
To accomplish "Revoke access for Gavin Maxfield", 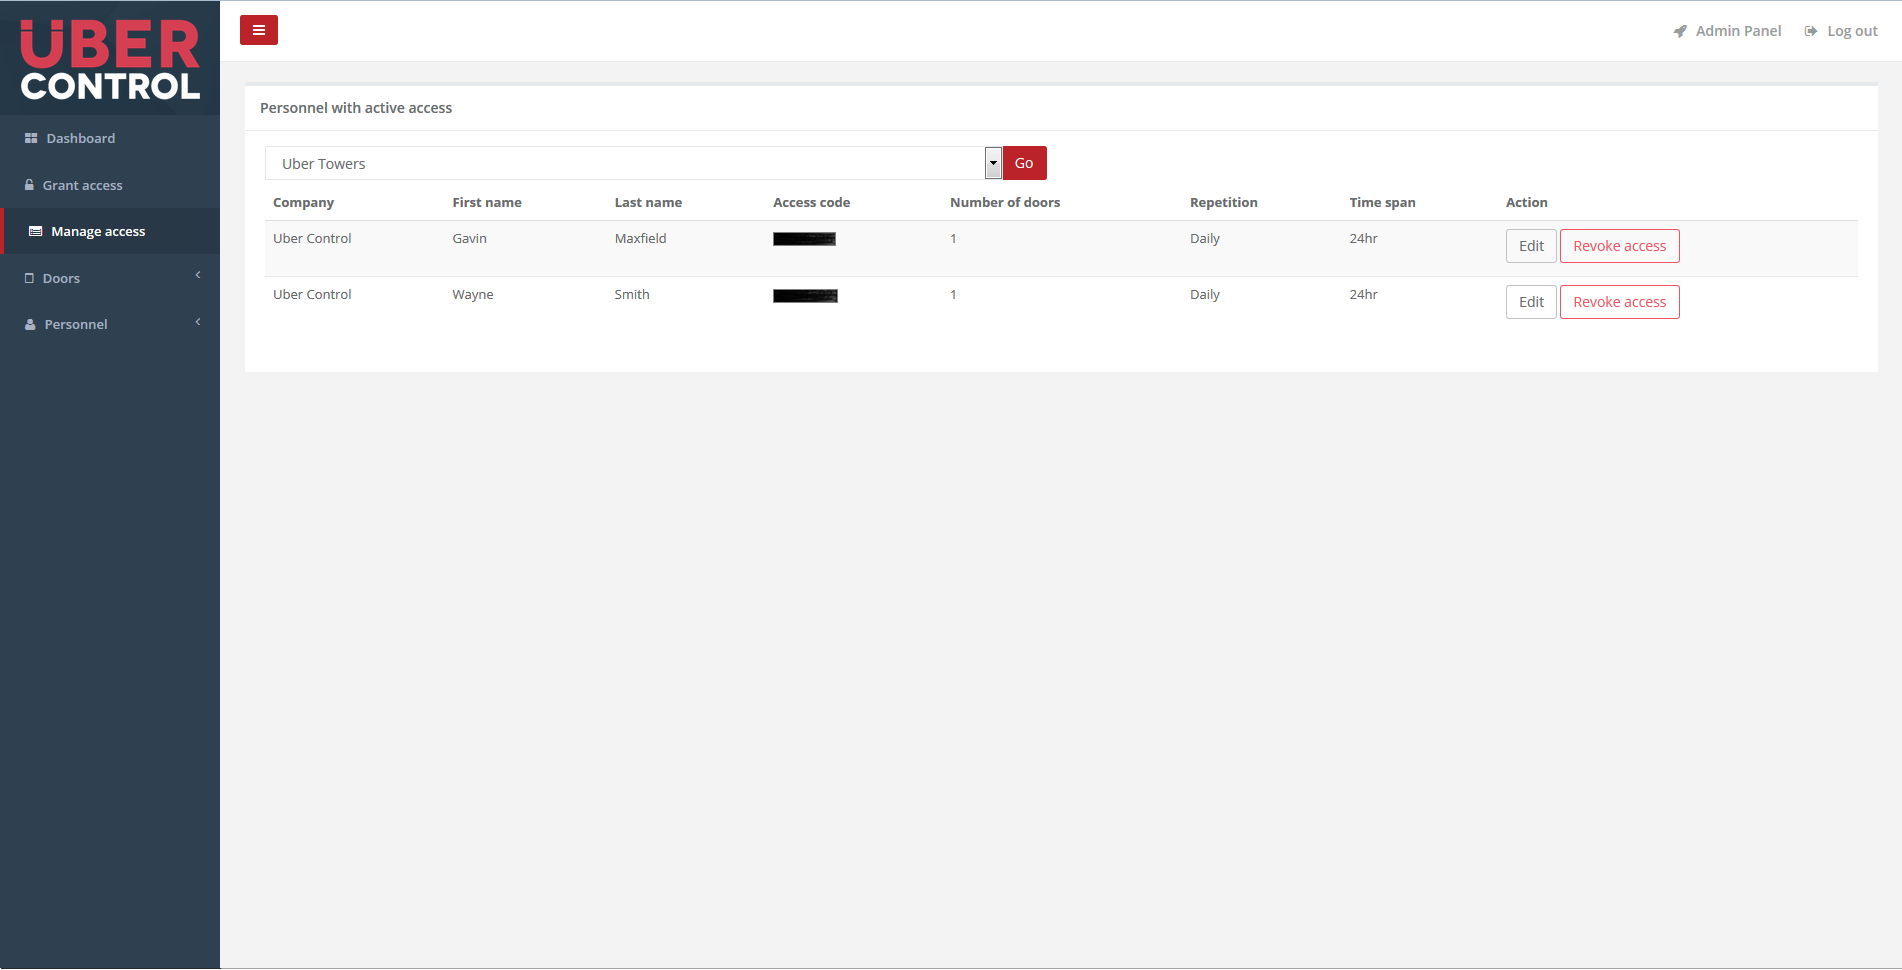I will (x=1619, y=246).
